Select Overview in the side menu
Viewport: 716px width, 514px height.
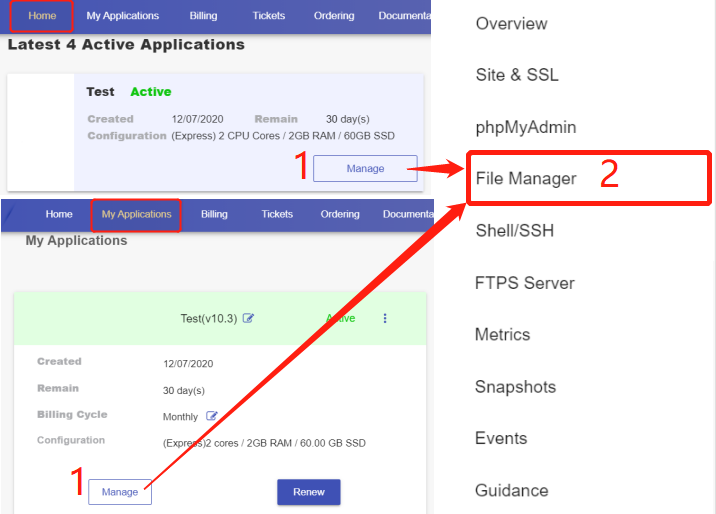coord(511,23)
